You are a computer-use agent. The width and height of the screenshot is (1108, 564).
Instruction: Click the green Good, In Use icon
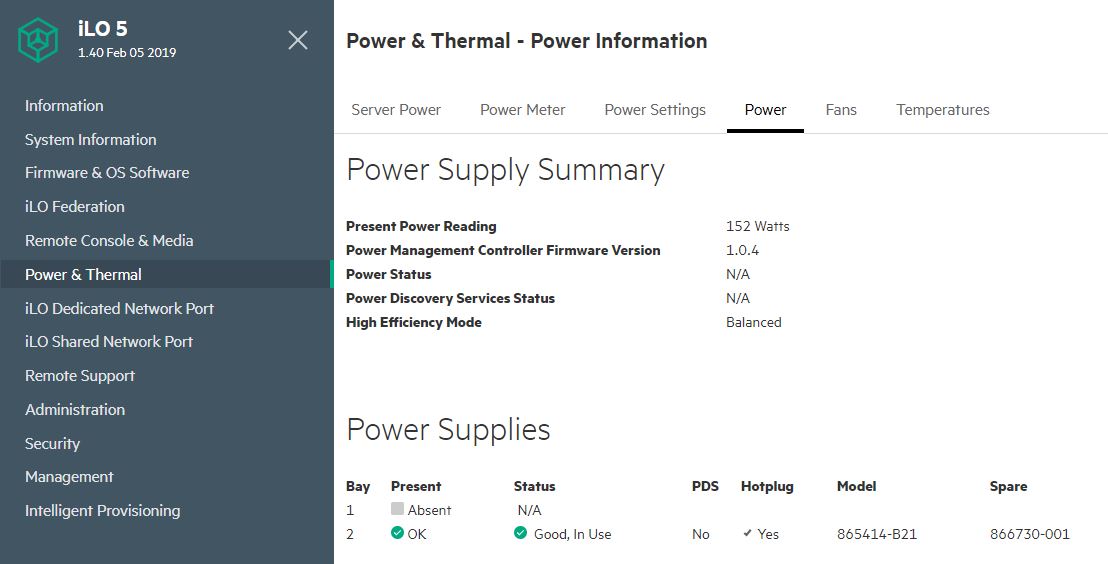(x=520, y=534)
